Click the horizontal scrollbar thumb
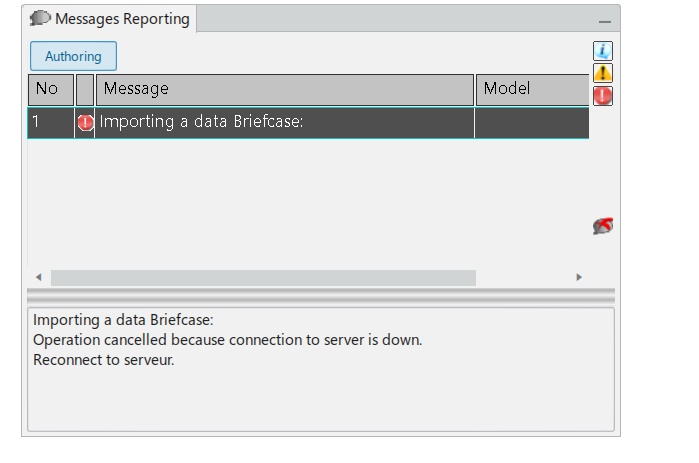699x463 pixels. coord(263,277)
